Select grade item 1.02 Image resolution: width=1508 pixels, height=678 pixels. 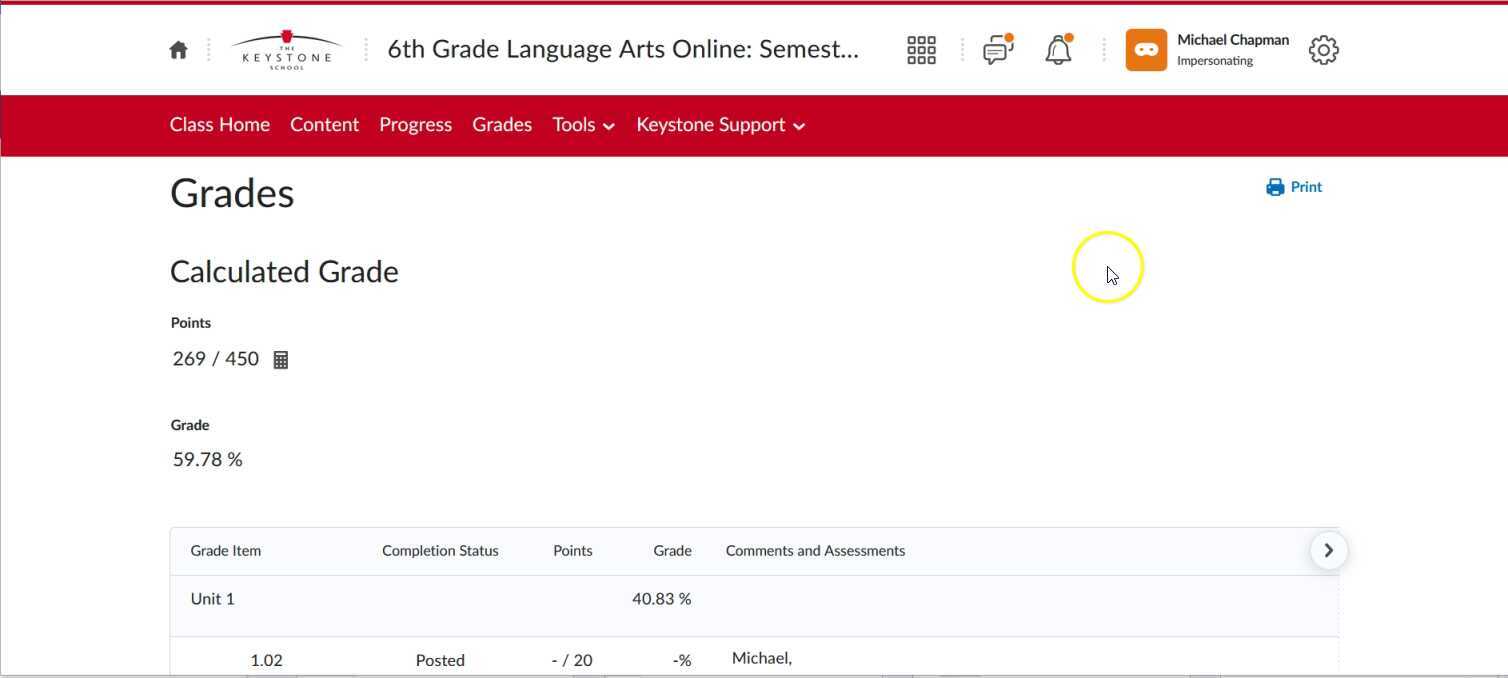pos(266,659)
